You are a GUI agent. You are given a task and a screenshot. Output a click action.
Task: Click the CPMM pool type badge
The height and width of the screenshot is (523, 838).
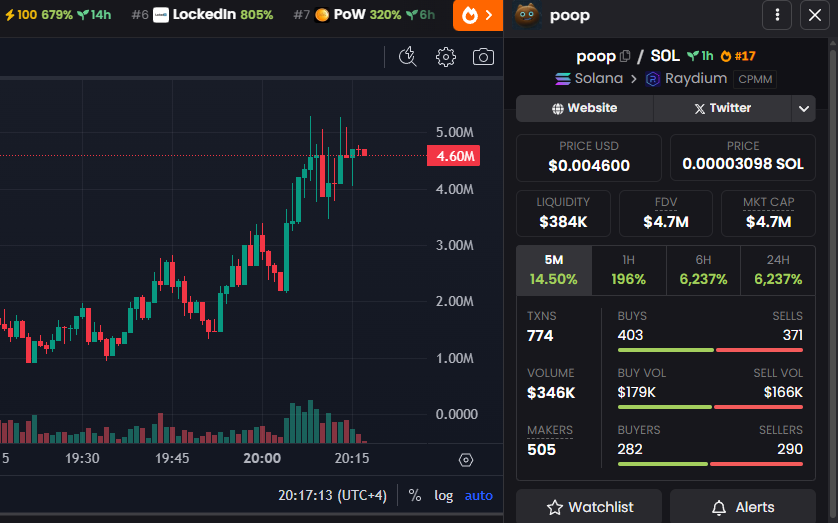[x=755, y=79]
